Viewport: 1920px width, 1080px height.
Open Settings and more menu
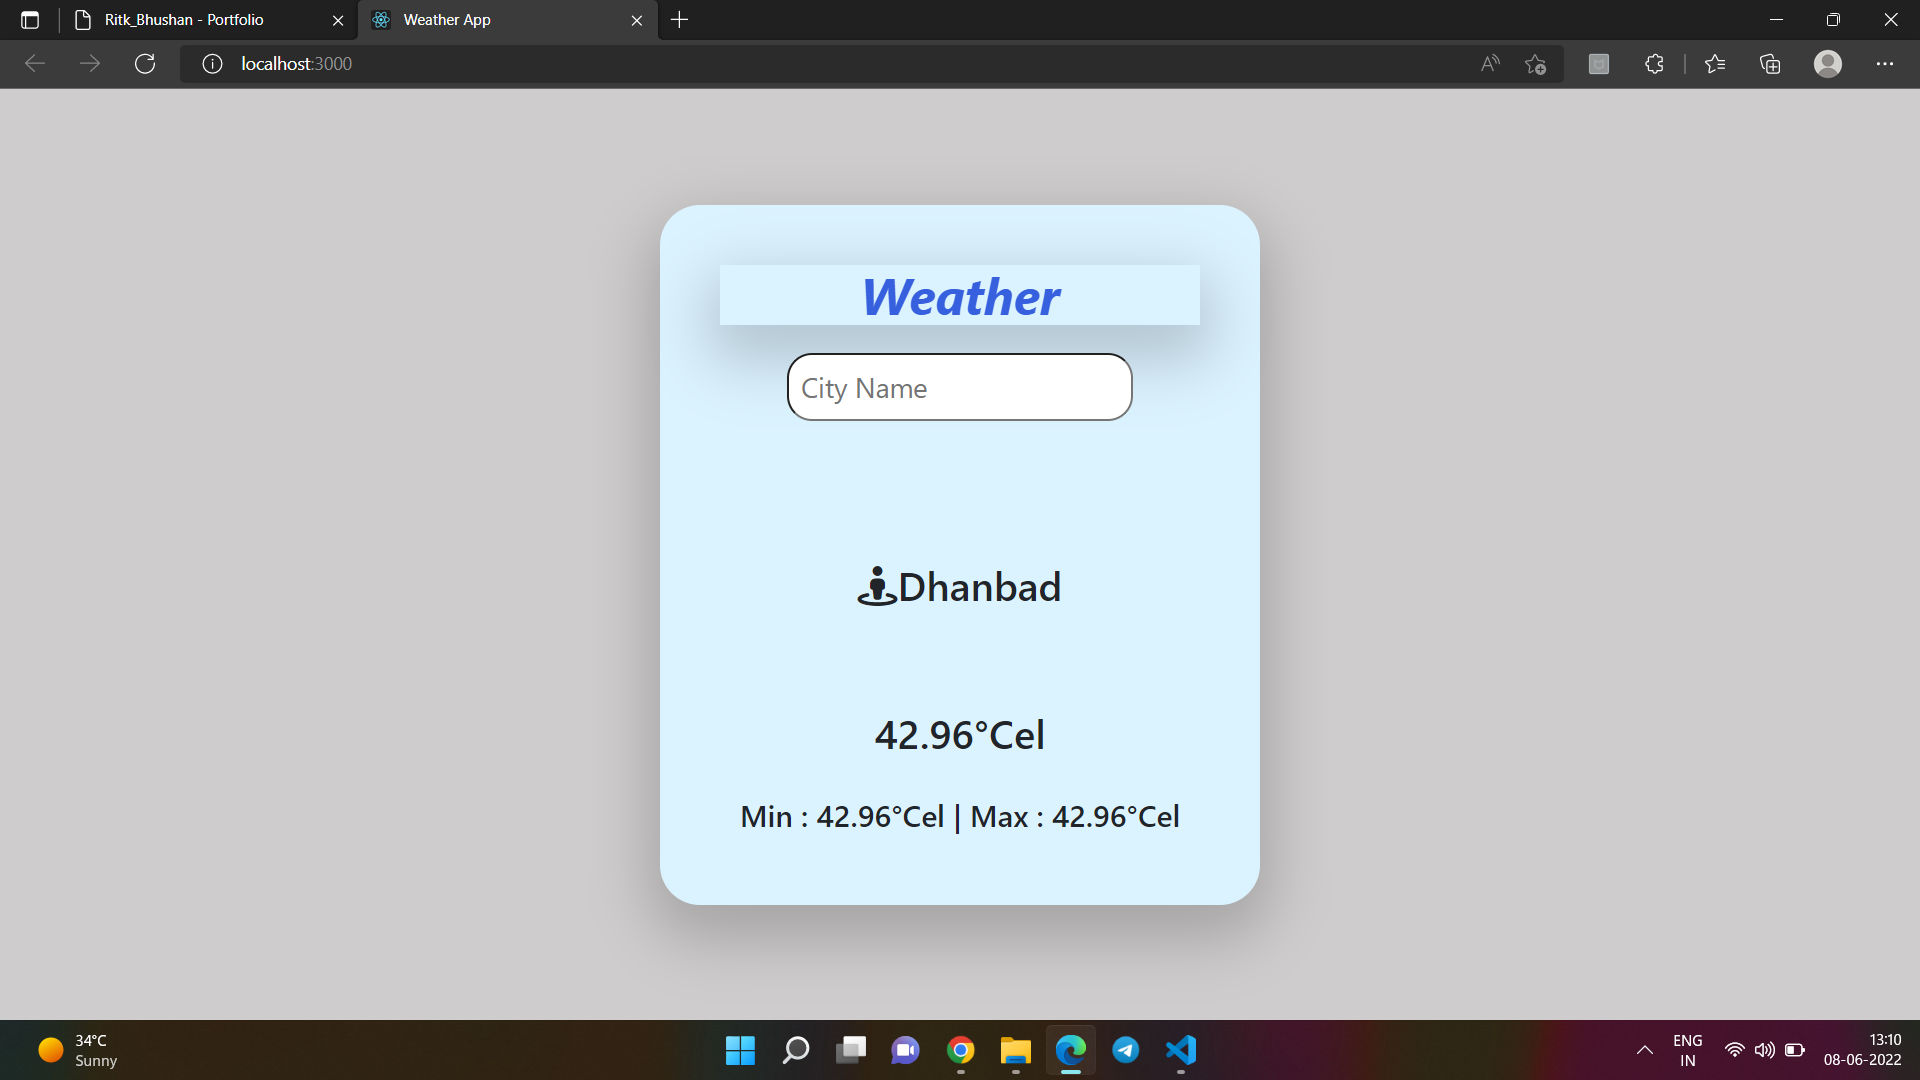1885,64
